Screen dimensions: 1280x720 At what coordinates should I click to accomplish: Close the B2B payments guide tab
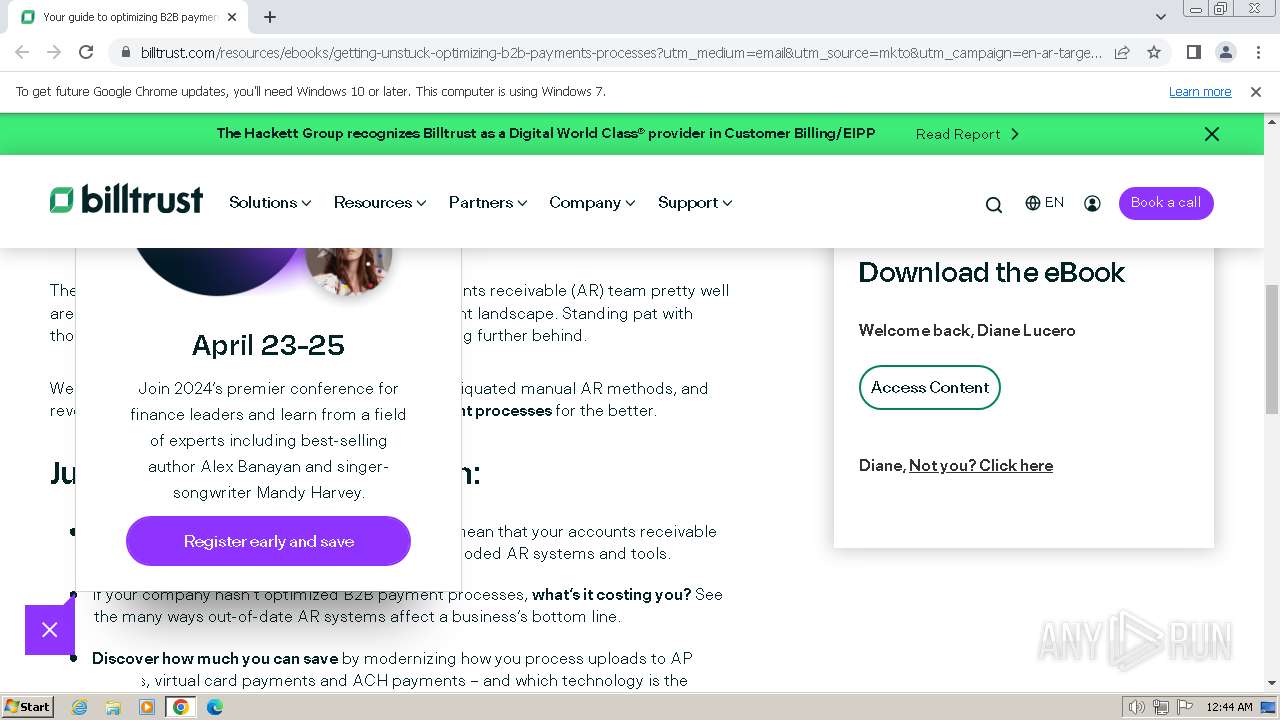232,17
